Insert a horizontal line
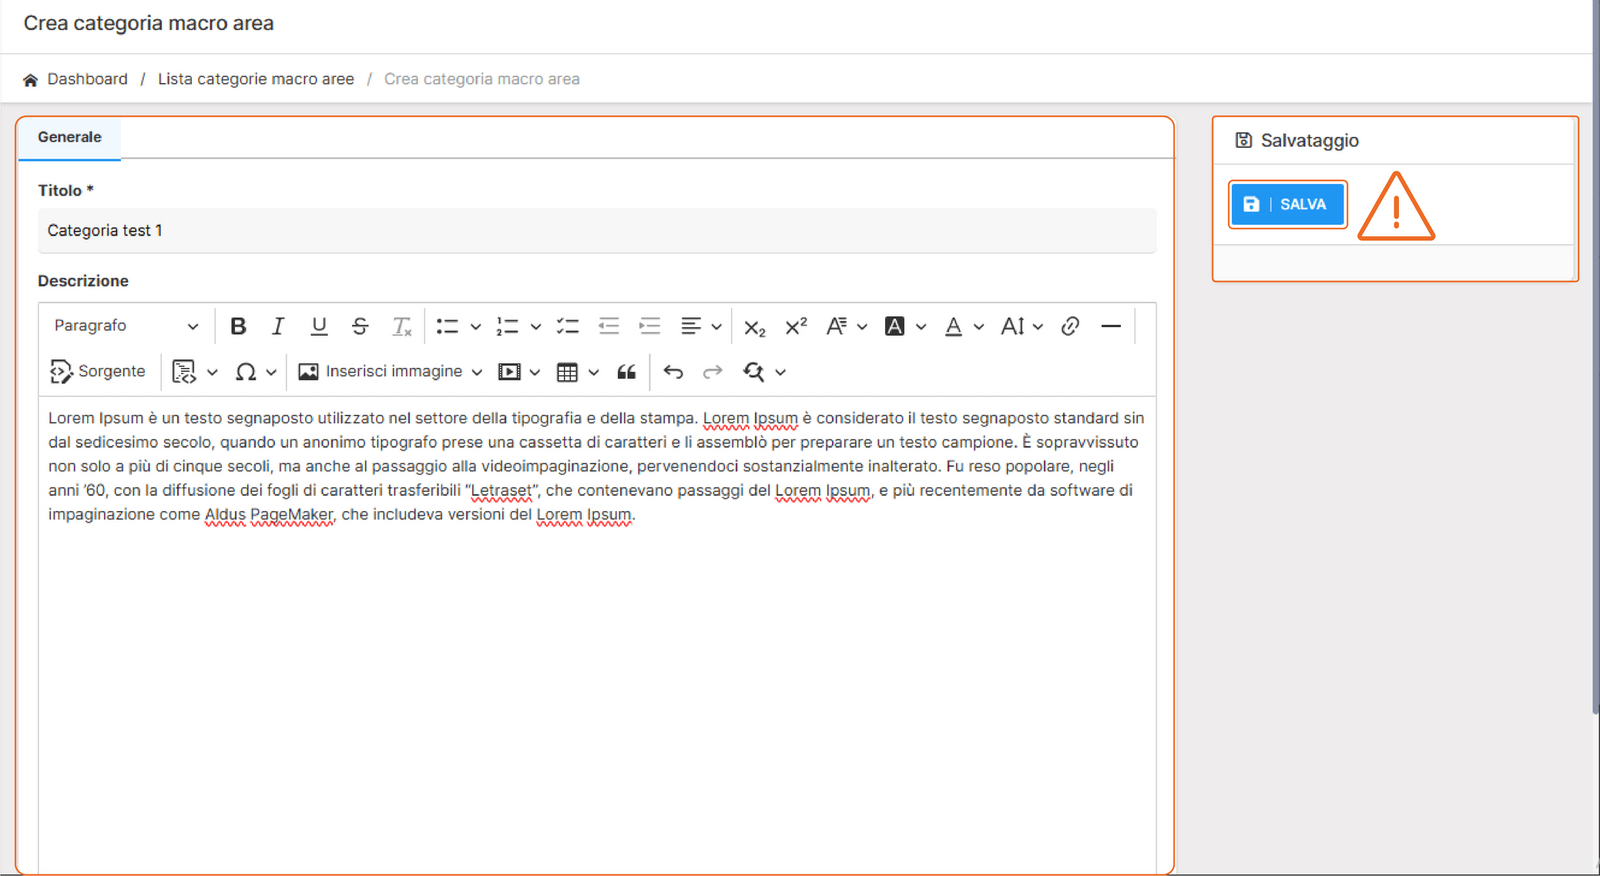Viewport: 1600px width, 876px height. pyautogui.click(x=1110, y=326)
